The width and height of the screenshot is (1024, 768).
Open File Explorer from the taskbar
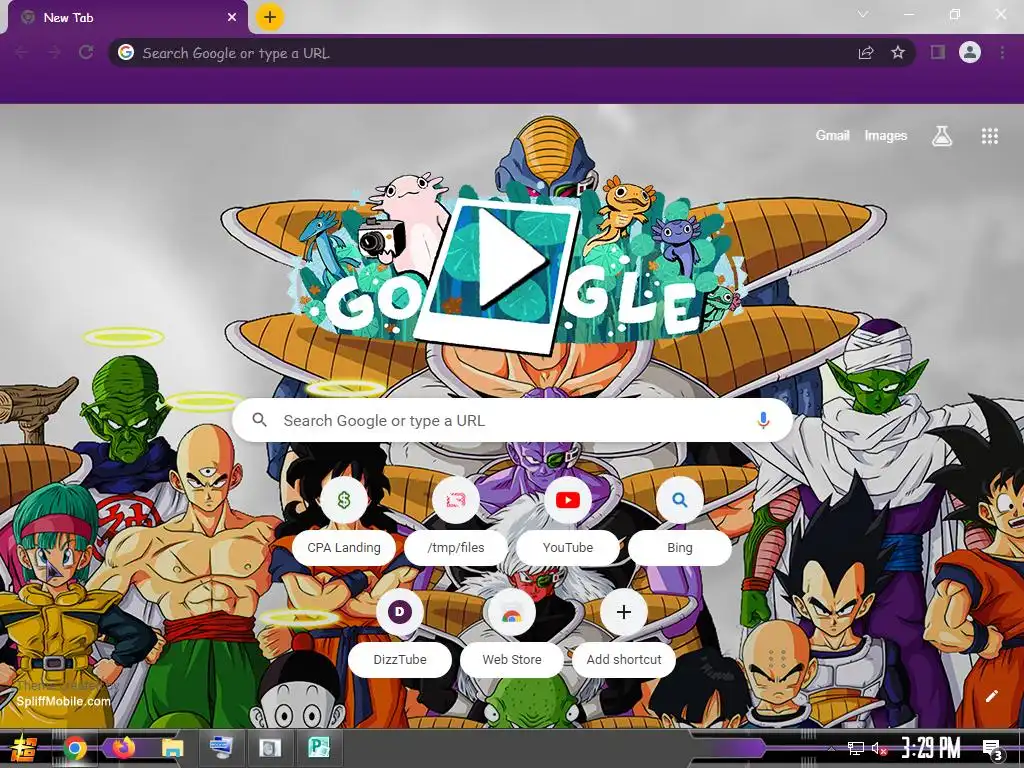[172, 748]
